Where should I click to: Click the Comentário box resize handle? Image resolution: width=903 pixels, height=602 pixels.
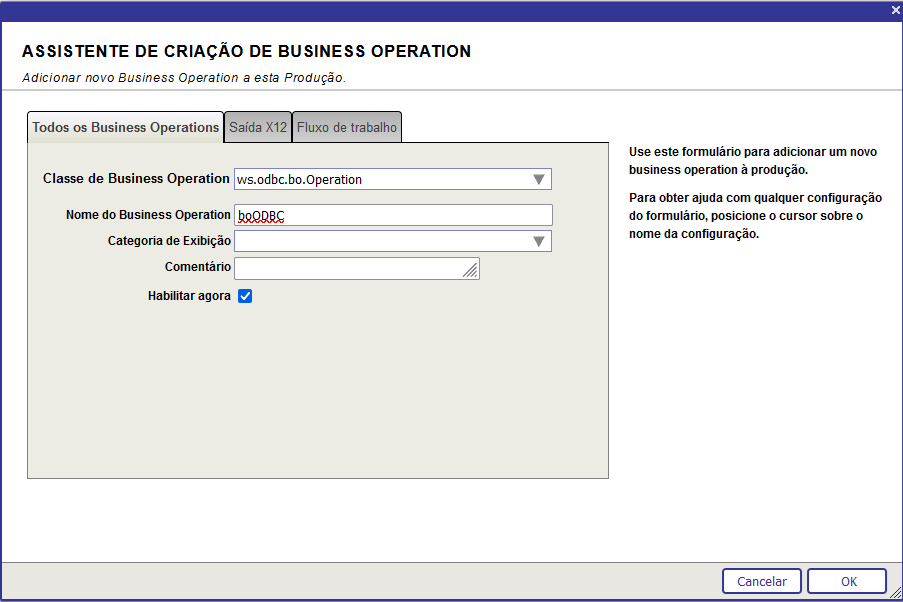point(472,271)
